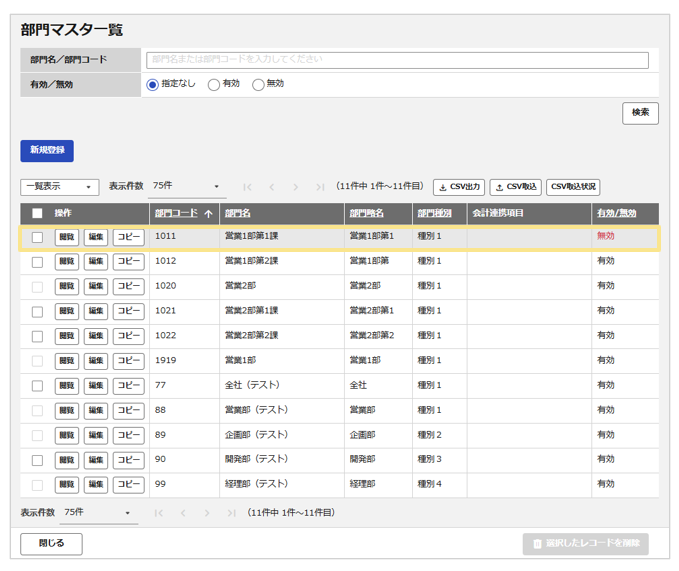Screen dimensions: 679x571
Task: Sort table by 部門種別 column header
Action: 434,213
